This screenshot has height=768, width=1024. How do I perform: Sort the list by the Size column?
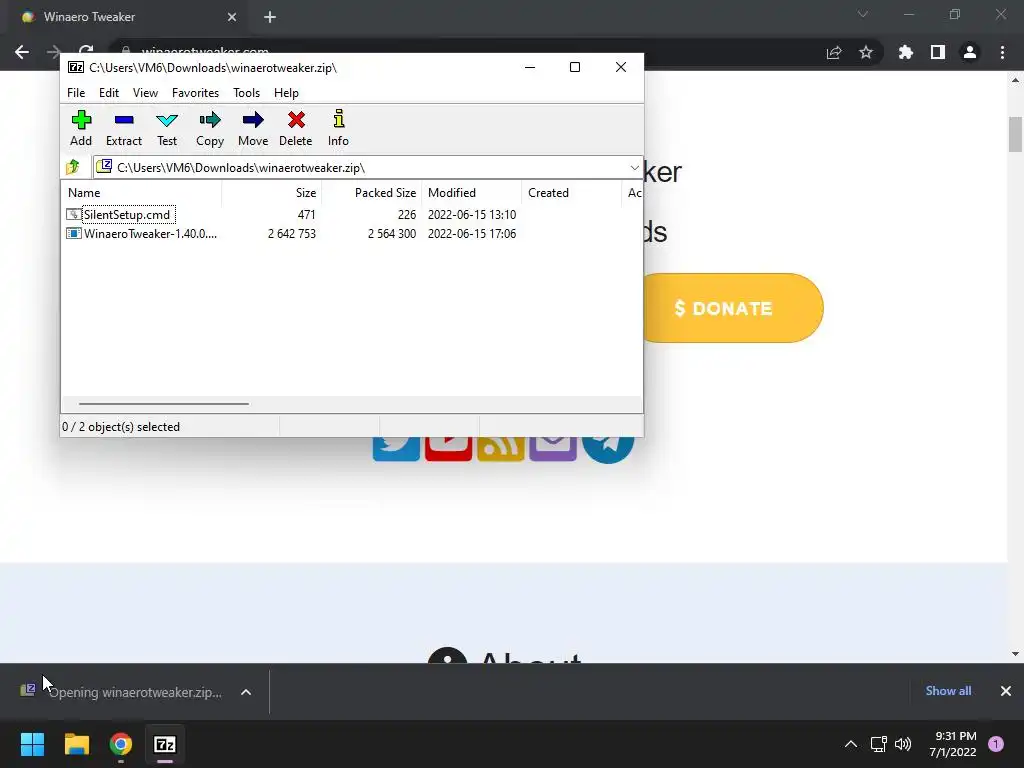(x=272, y=193)
